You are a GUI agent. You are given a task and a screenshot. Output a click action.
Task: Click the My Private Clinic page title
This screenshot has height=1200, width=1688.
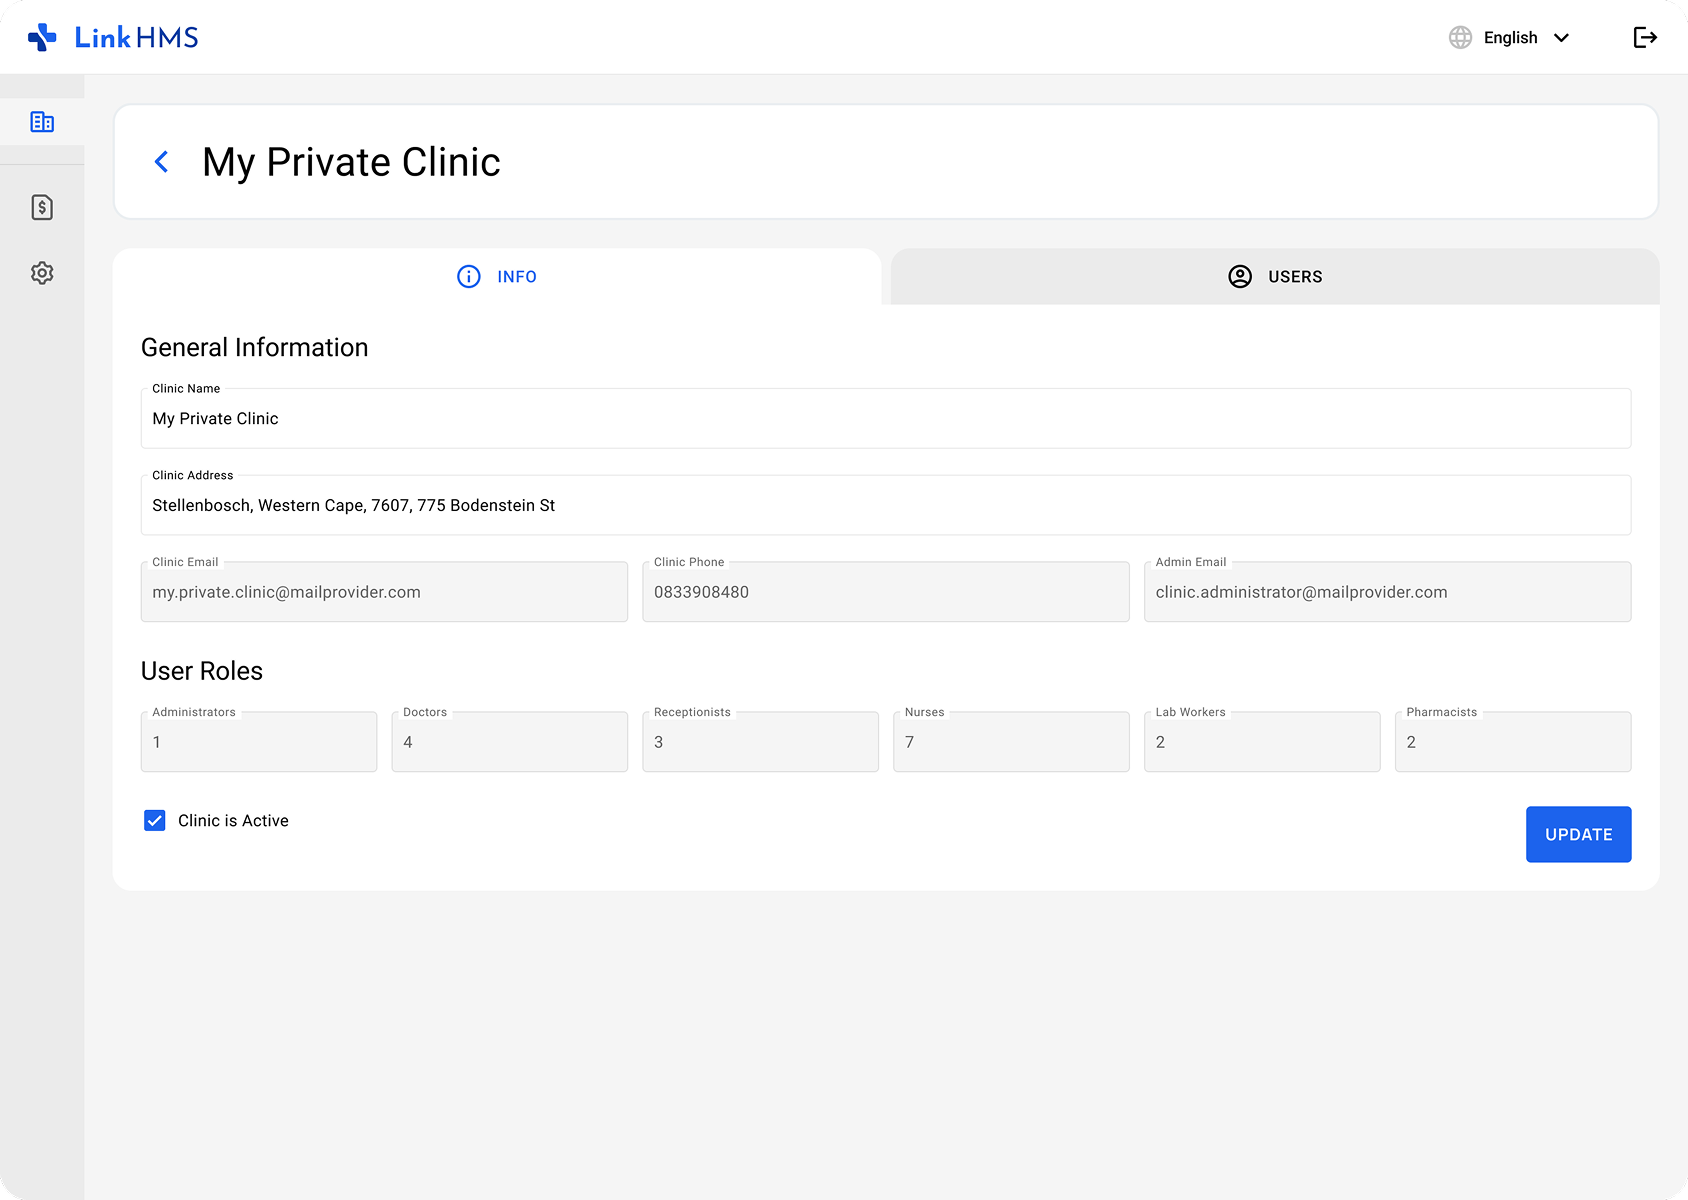(x=351, y=162)
